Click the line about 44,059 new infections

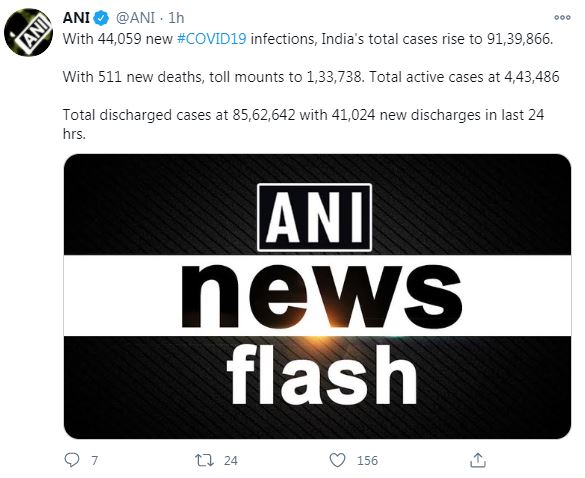pos(308,39)
